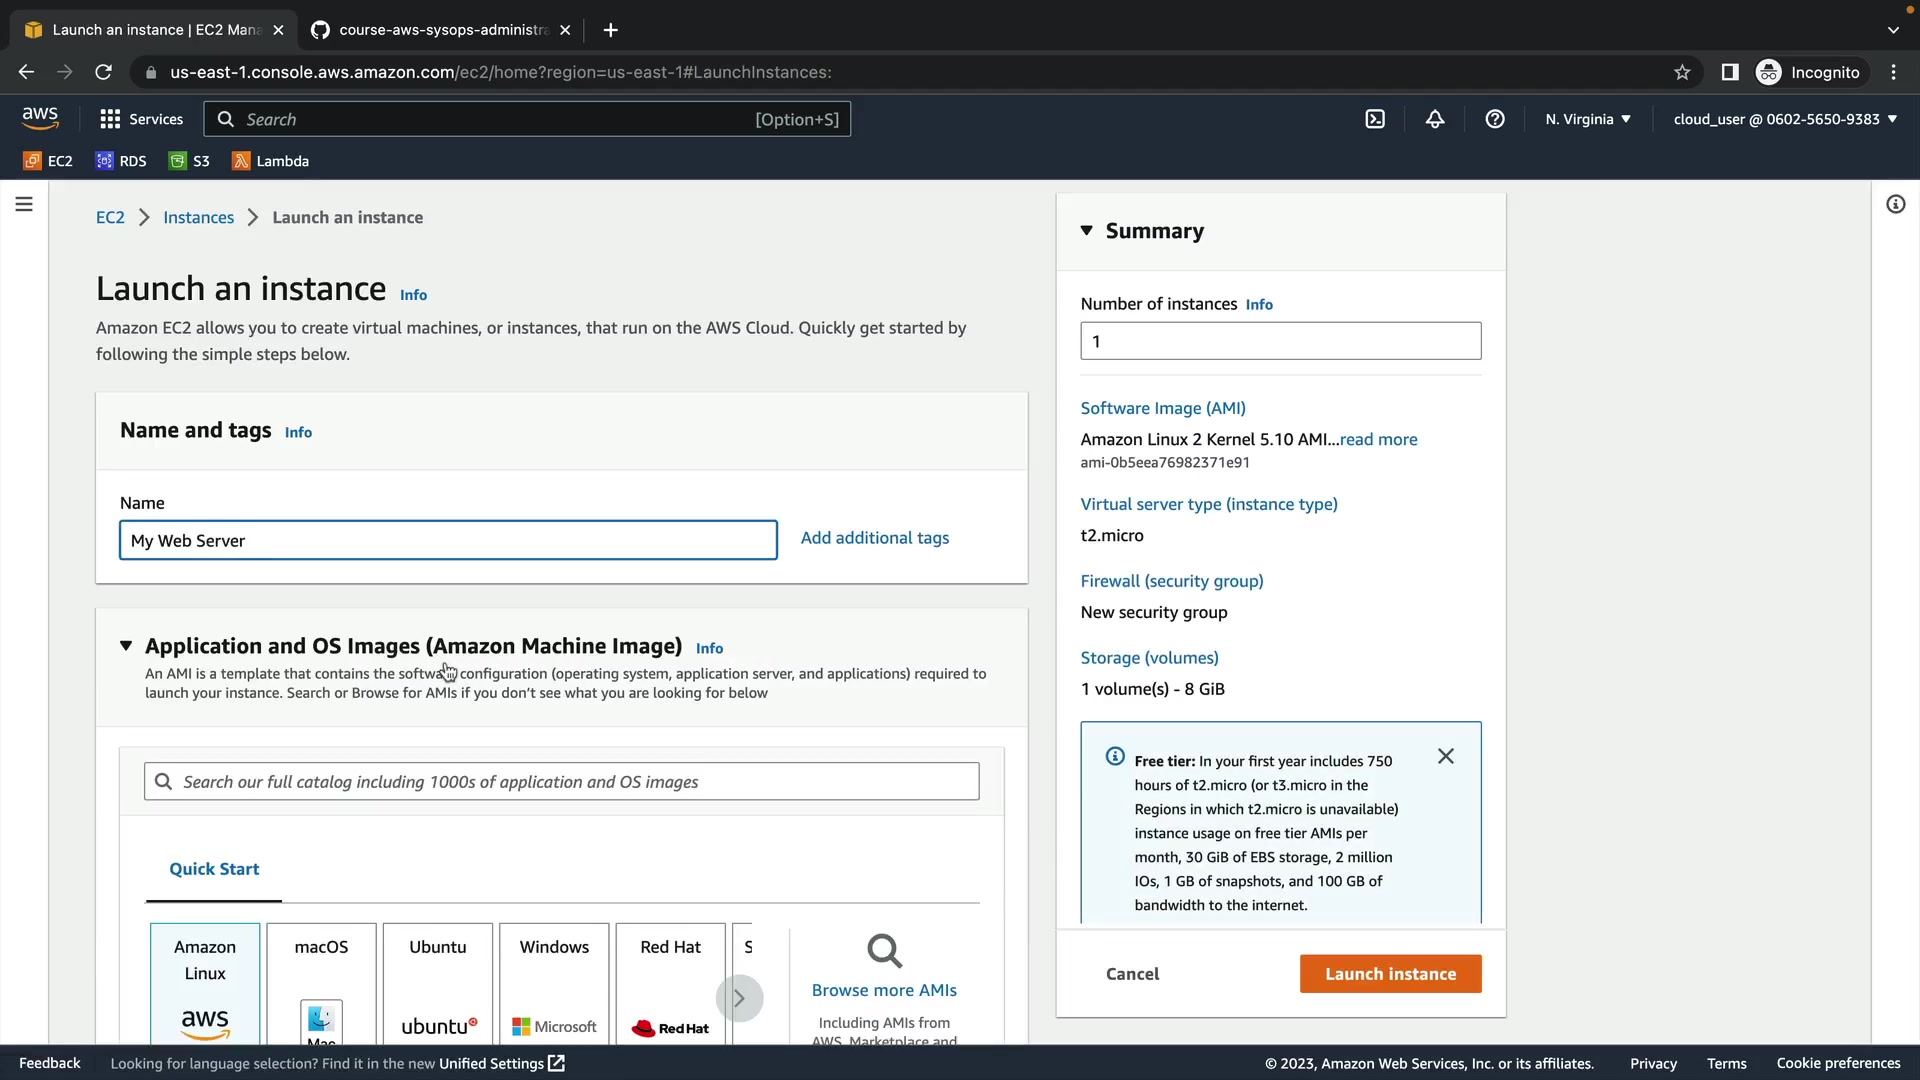Select the Ubuntu AMI tile

437,983
